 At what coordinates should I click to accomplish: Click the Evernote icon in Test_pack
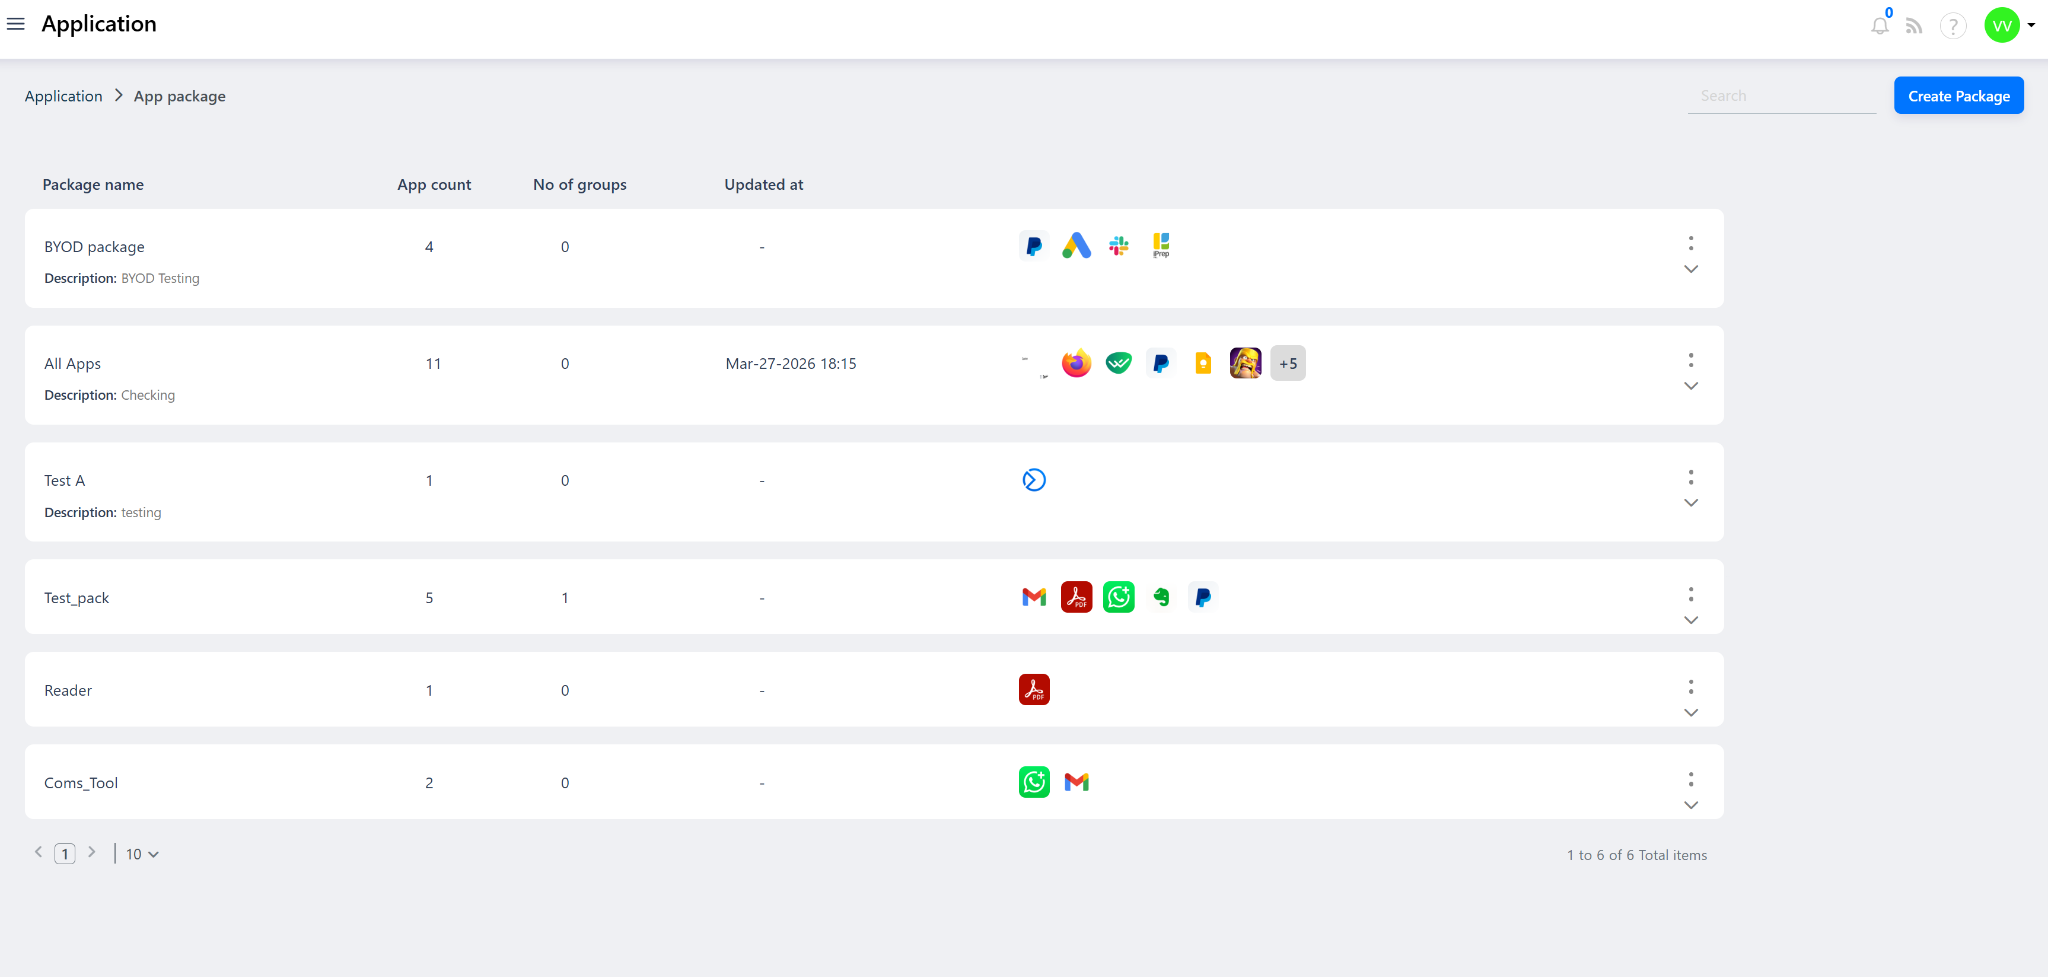pyautogui.click(x=1161, y=597)
